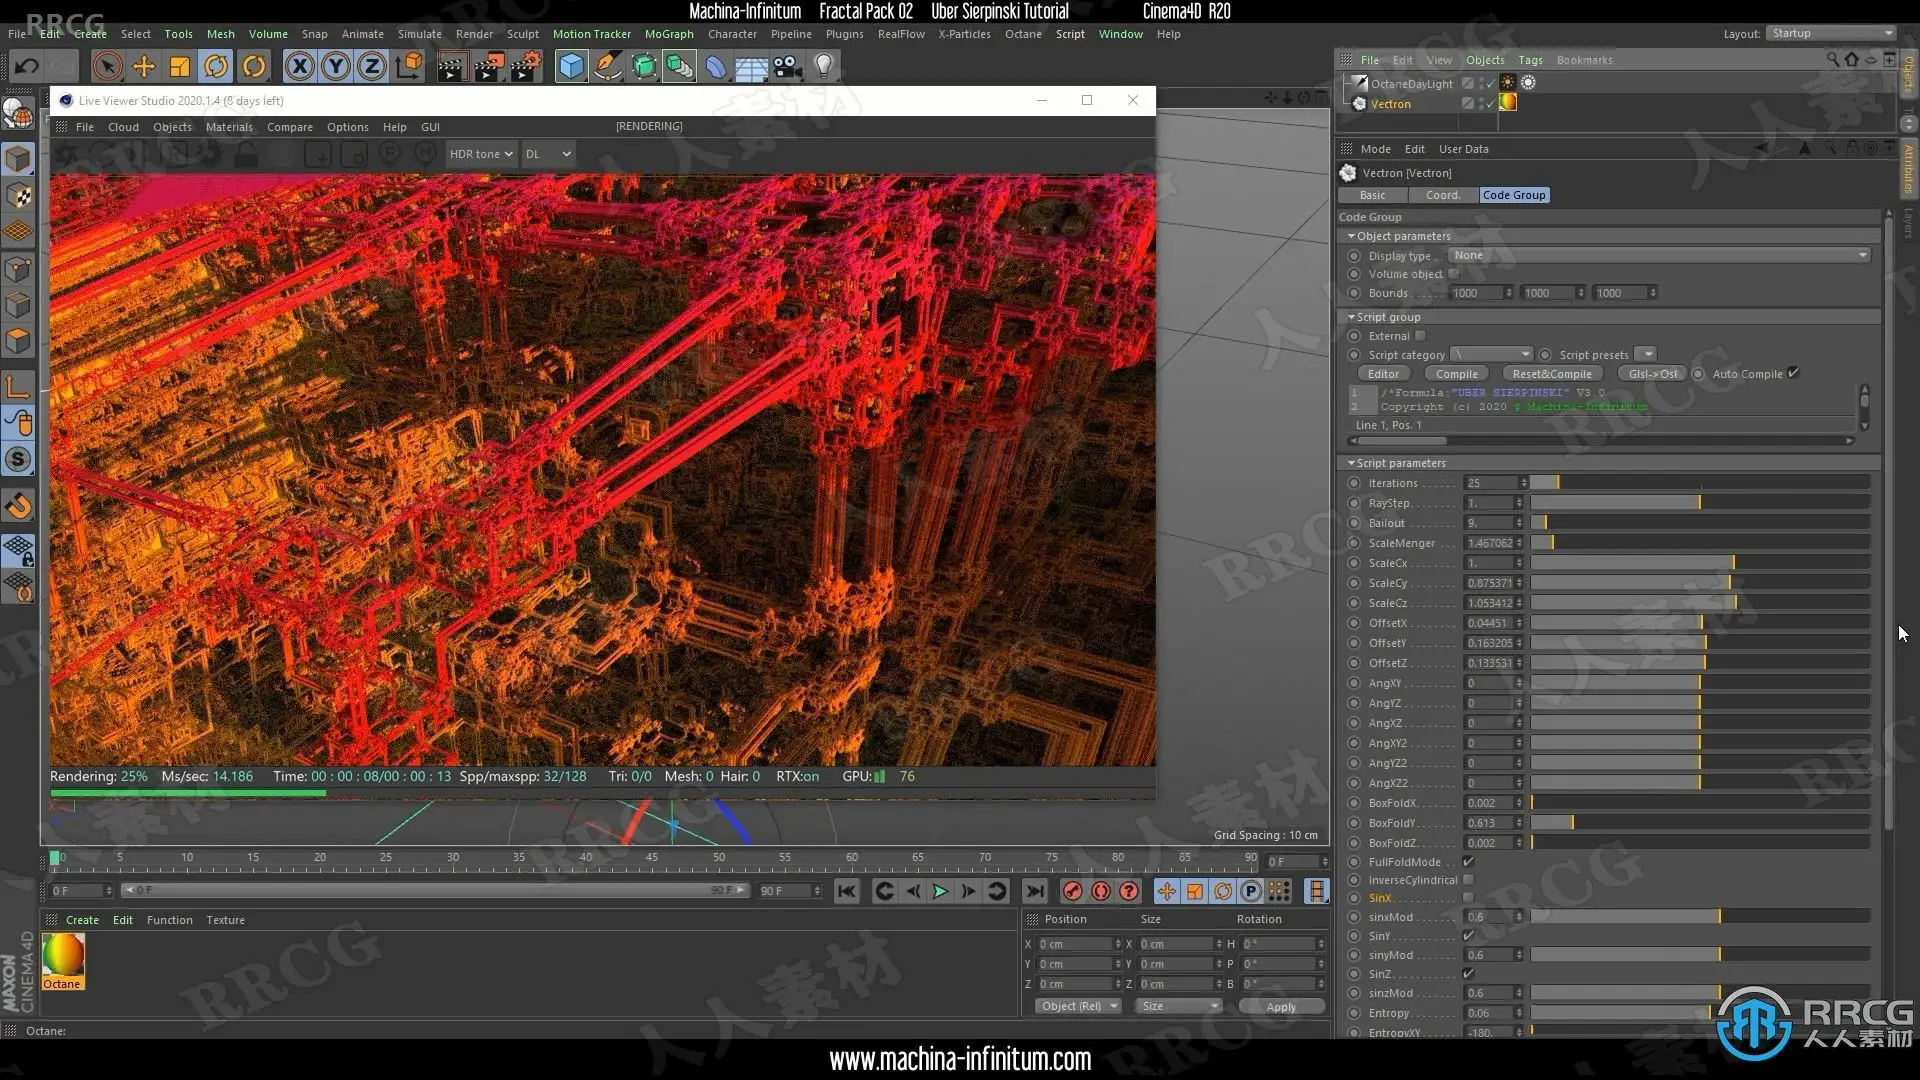This screenshot has height=1080, width=1920.
Task: Collapse the Script parameters section
Action: tap(1351, 463)
